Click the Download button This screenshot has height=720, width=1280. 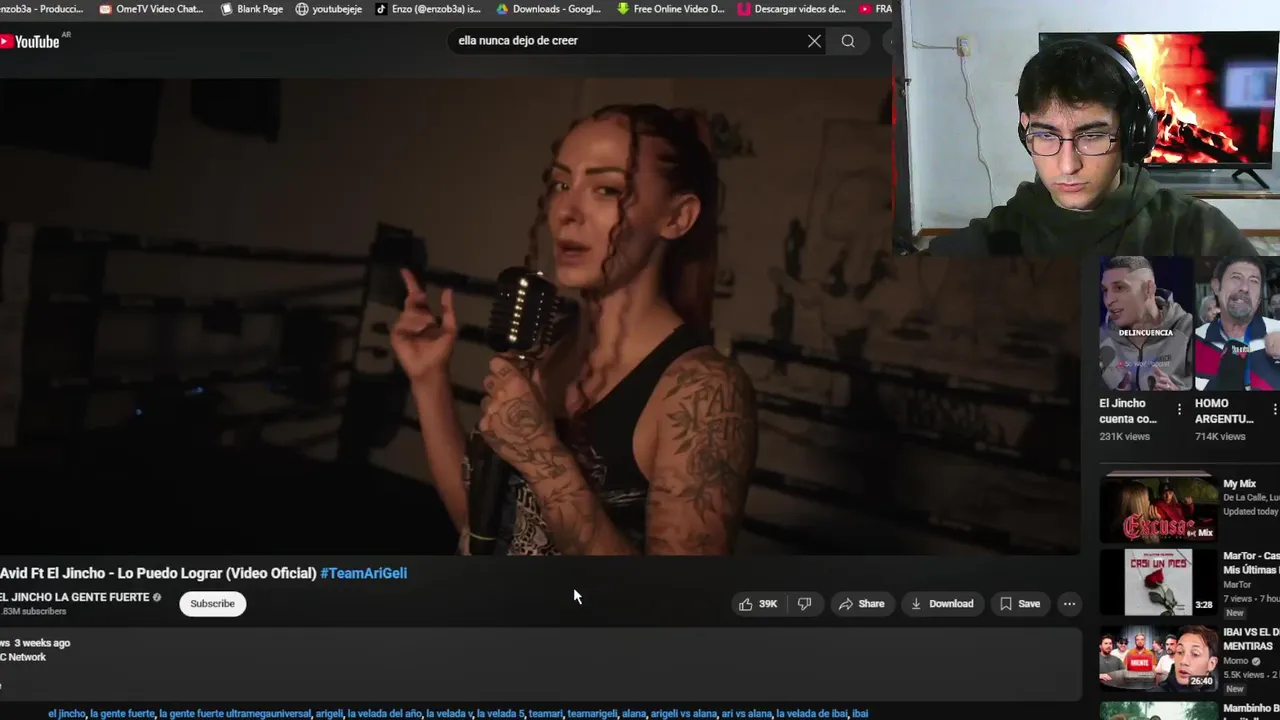[941, 604]
